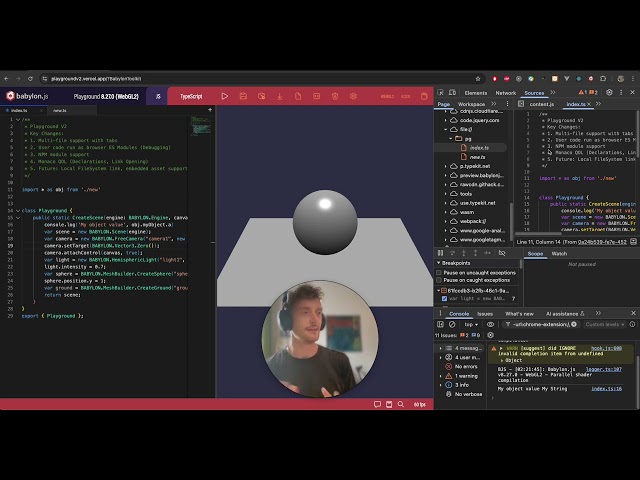The height and width of the screenshot is (480, 640).
Task: Download the playground with the download arrow icon
Action: (280, 96)
